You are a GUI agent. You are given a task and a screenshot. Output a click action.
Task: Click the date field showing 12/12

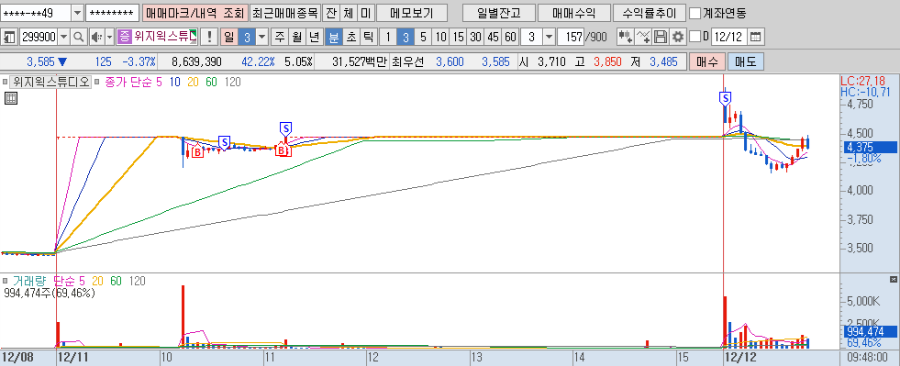730,37
